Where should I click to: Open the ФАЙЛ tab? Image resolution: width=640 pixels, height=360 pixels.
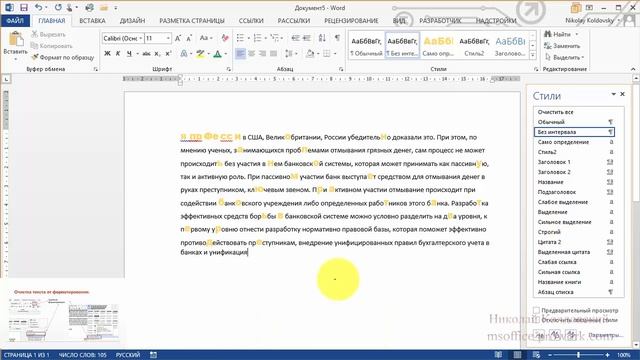point(15,20)
